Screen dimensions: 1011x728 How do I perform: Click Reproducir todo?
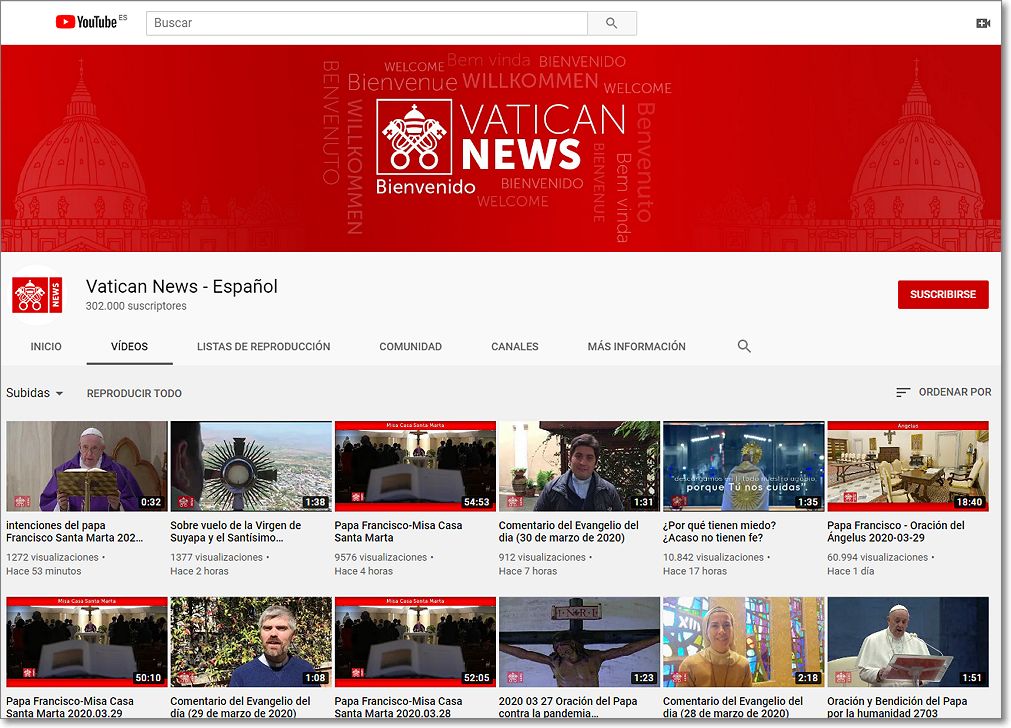coord(134,393)
